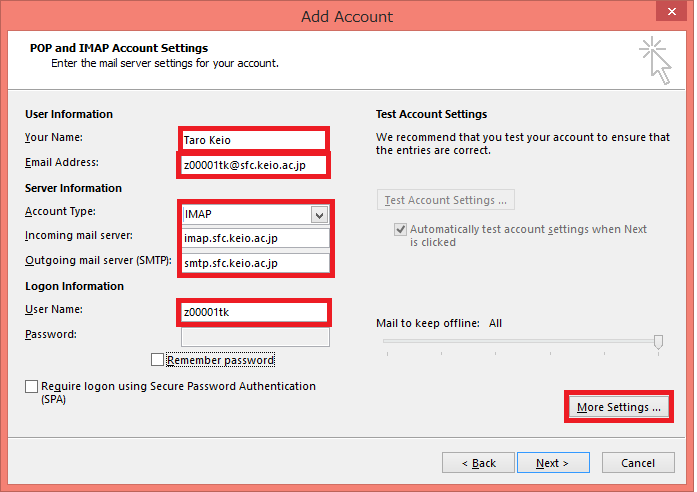
Task: Focus the Incoming mail server field
Action: coord(256,239)
